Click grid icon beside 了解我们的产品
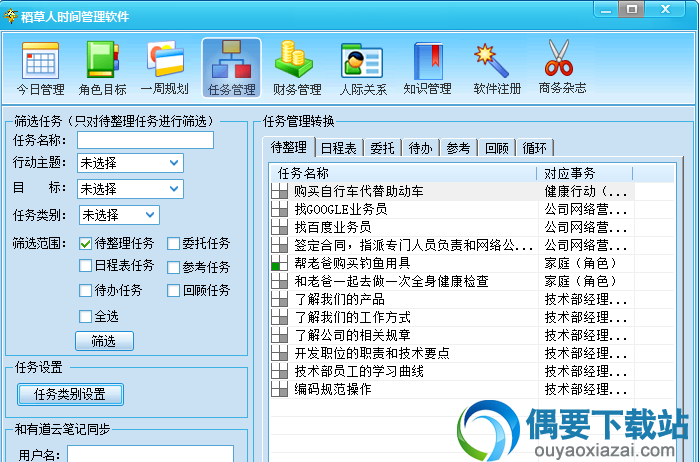Image resolution: width=700 pixels, height=462 pixels. [279, 299]
